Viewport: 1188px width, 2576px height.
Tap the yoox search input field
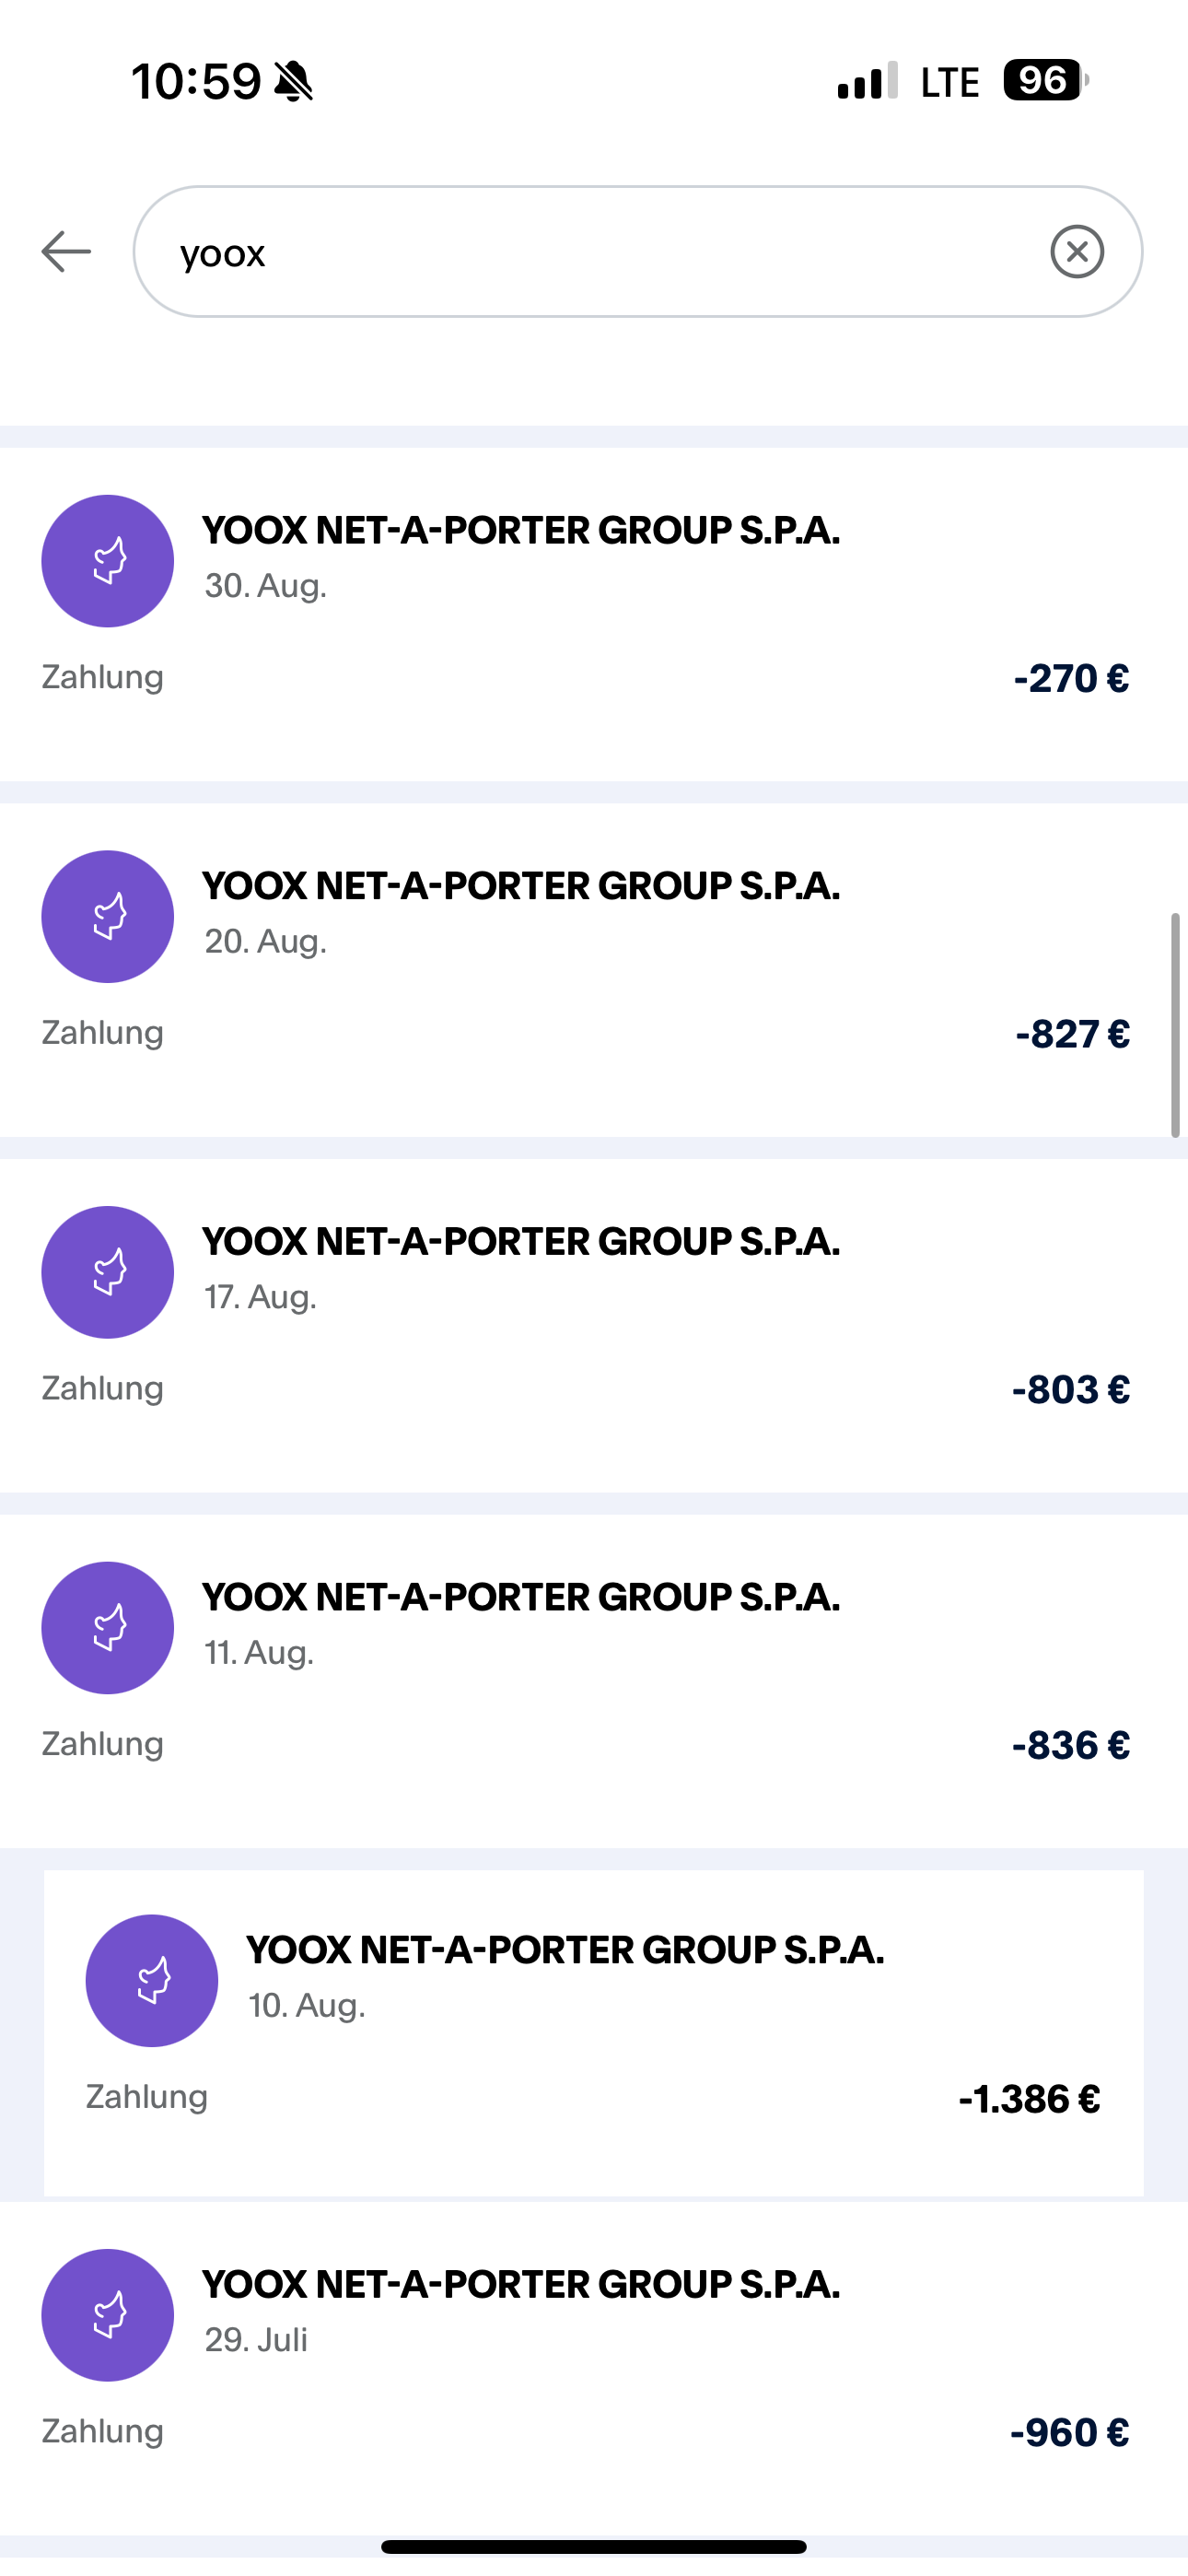(x=600, y=251)
